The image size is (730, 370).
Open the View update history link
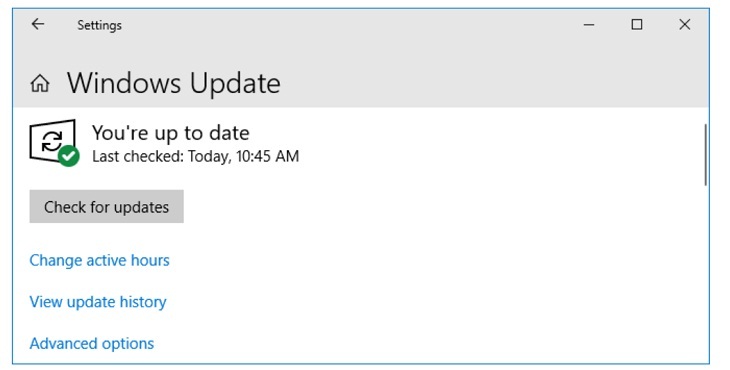(x=98, y=302)
